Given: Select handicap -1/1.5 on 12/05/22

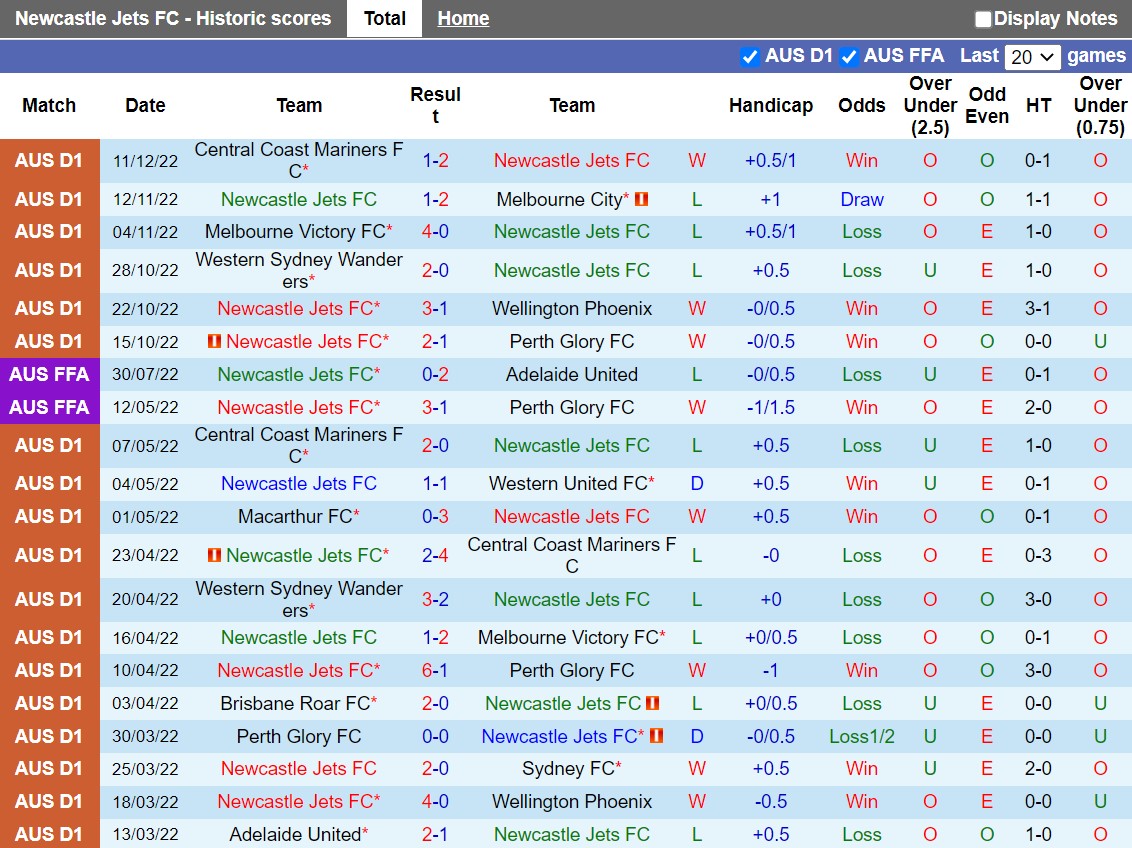Looking at the screenshot, I should click(x=770, y=408).
